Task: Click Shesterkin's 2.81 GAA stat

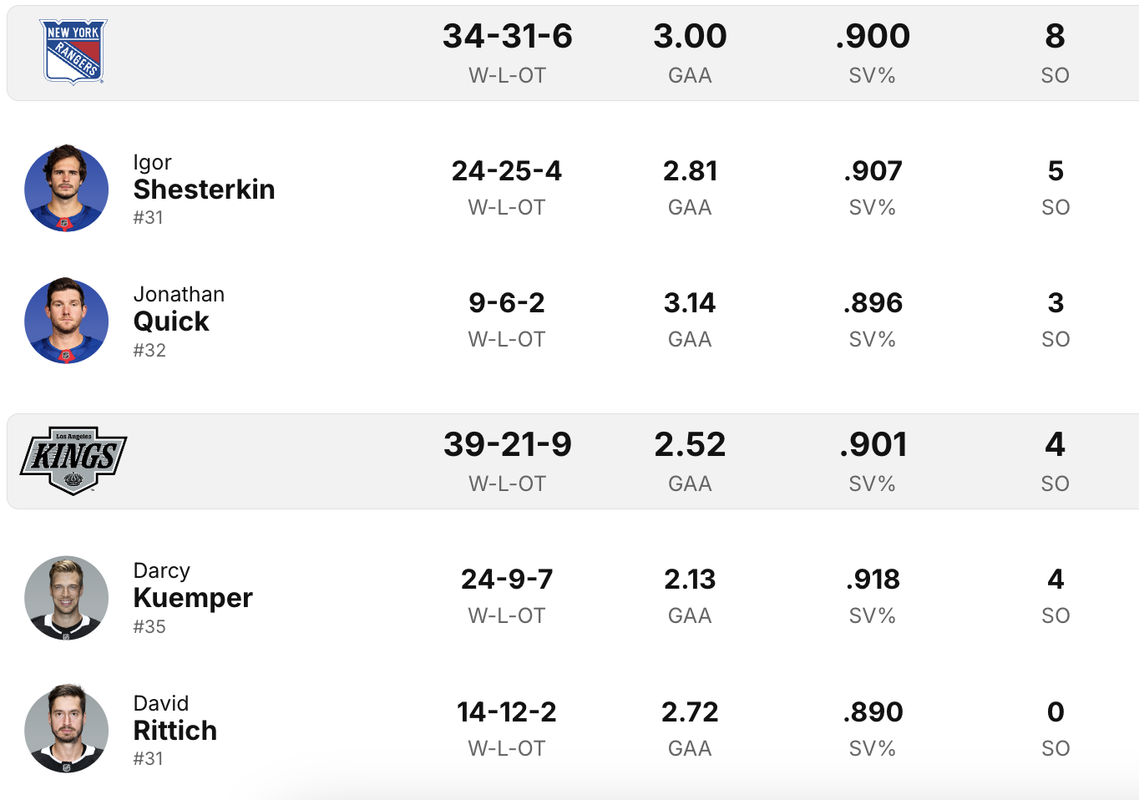Action: pos(690,171)
